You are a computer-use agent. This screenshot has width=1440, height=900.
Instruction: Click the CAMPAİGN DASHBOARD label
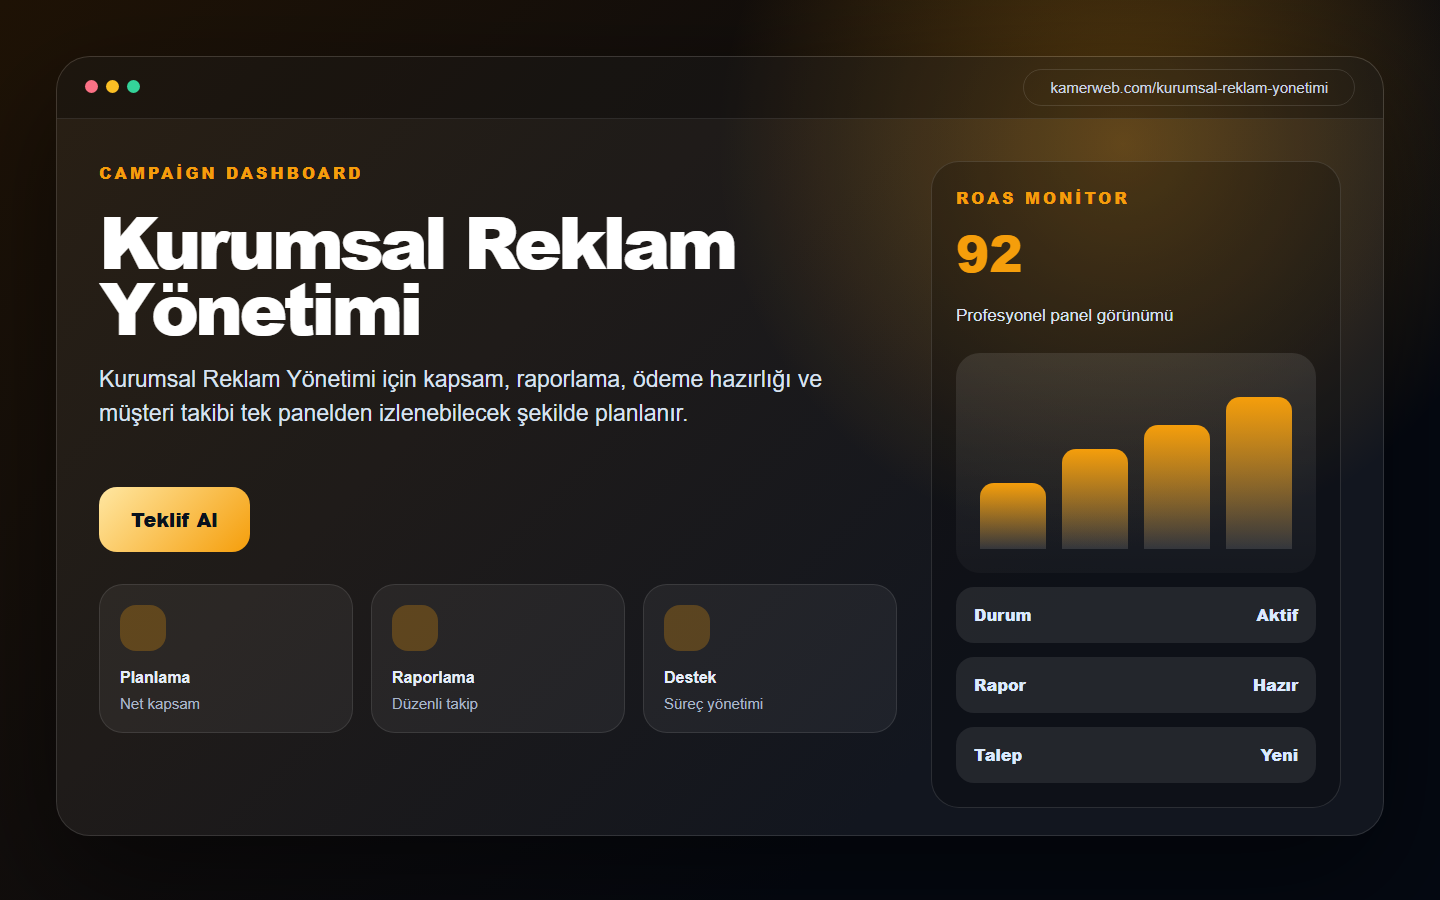coord(231,173)
